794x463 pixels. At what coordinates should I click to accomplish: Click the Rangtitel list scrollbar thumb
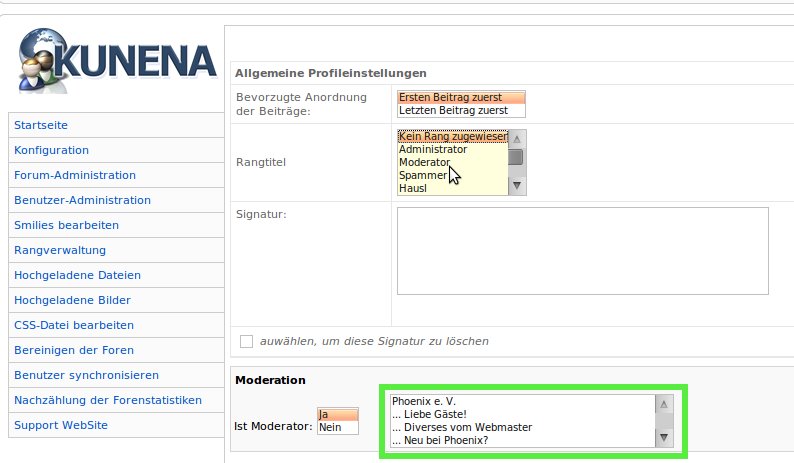coord(516,157)
